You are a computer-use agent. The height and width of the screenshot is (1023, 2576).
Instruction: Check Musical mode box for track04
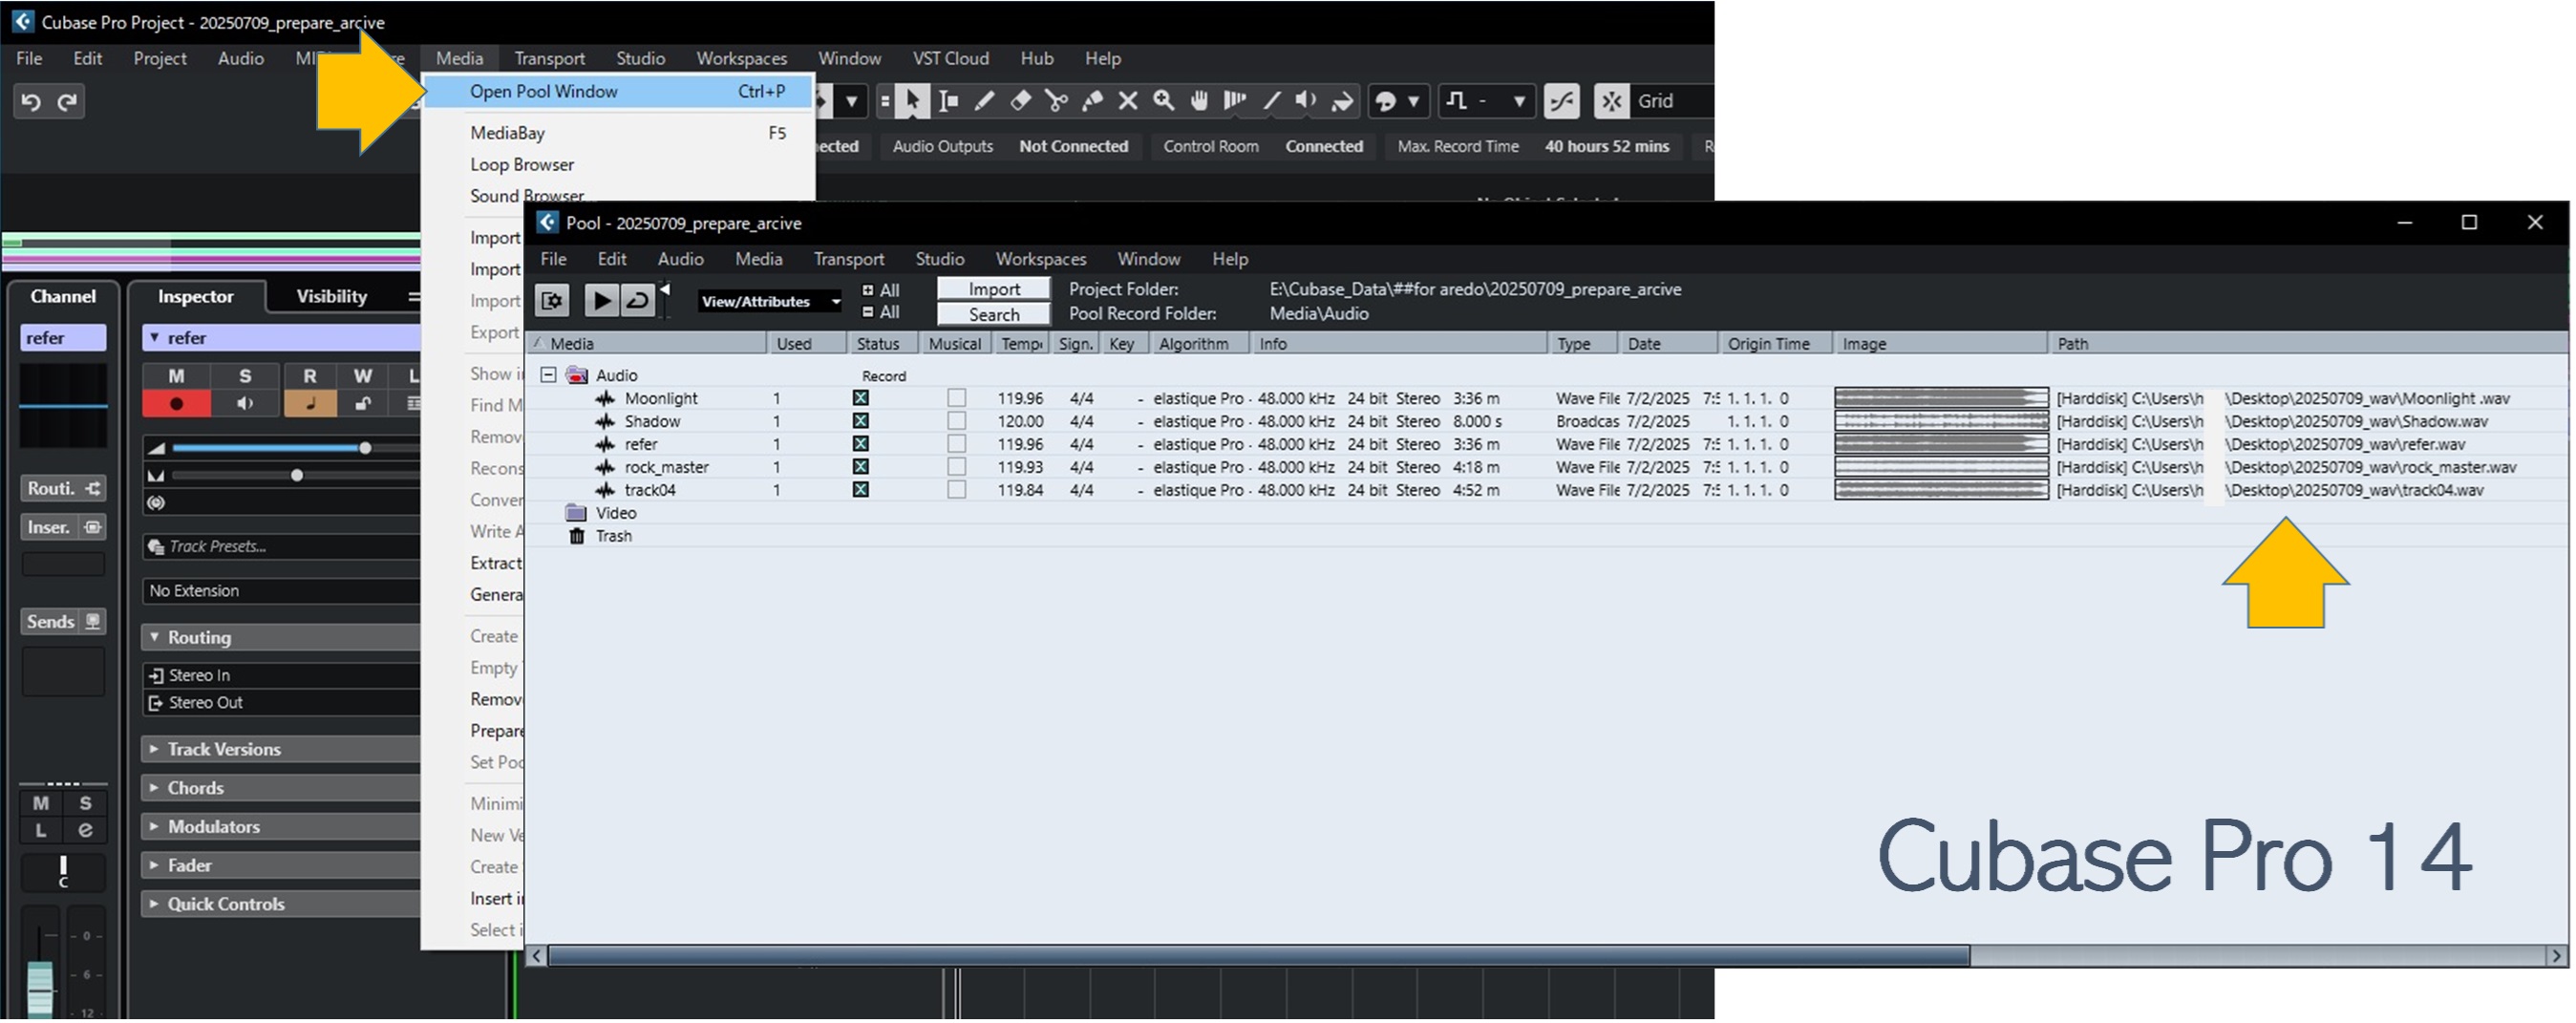(x=957, y=490)
